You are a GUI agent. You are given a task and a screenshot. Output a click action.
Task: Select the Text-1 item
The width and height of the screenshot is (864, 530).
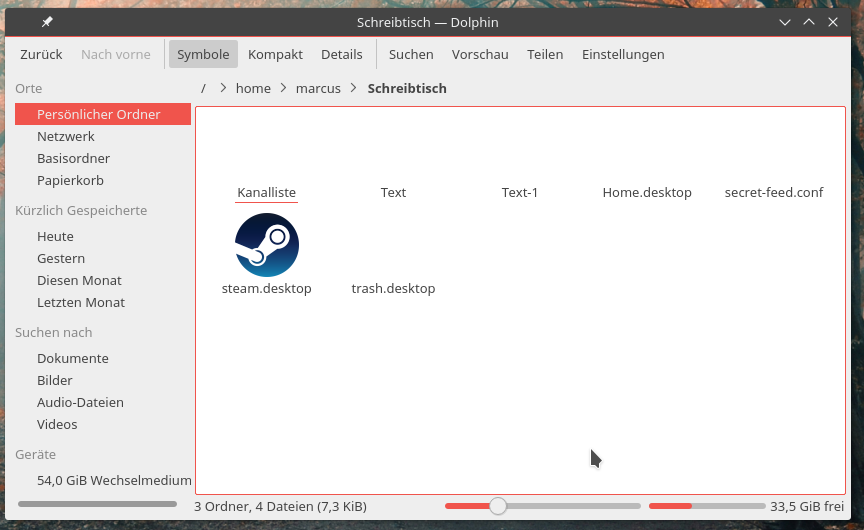(519, 192)
